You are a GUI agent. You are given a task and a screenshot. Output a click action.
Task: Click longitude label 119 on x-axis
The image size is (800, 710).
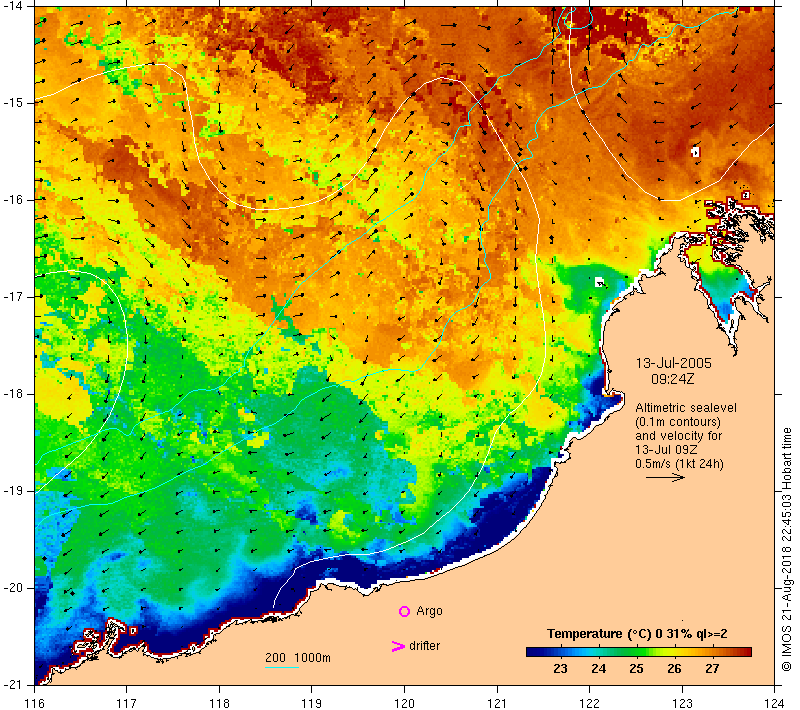(312, 703)
